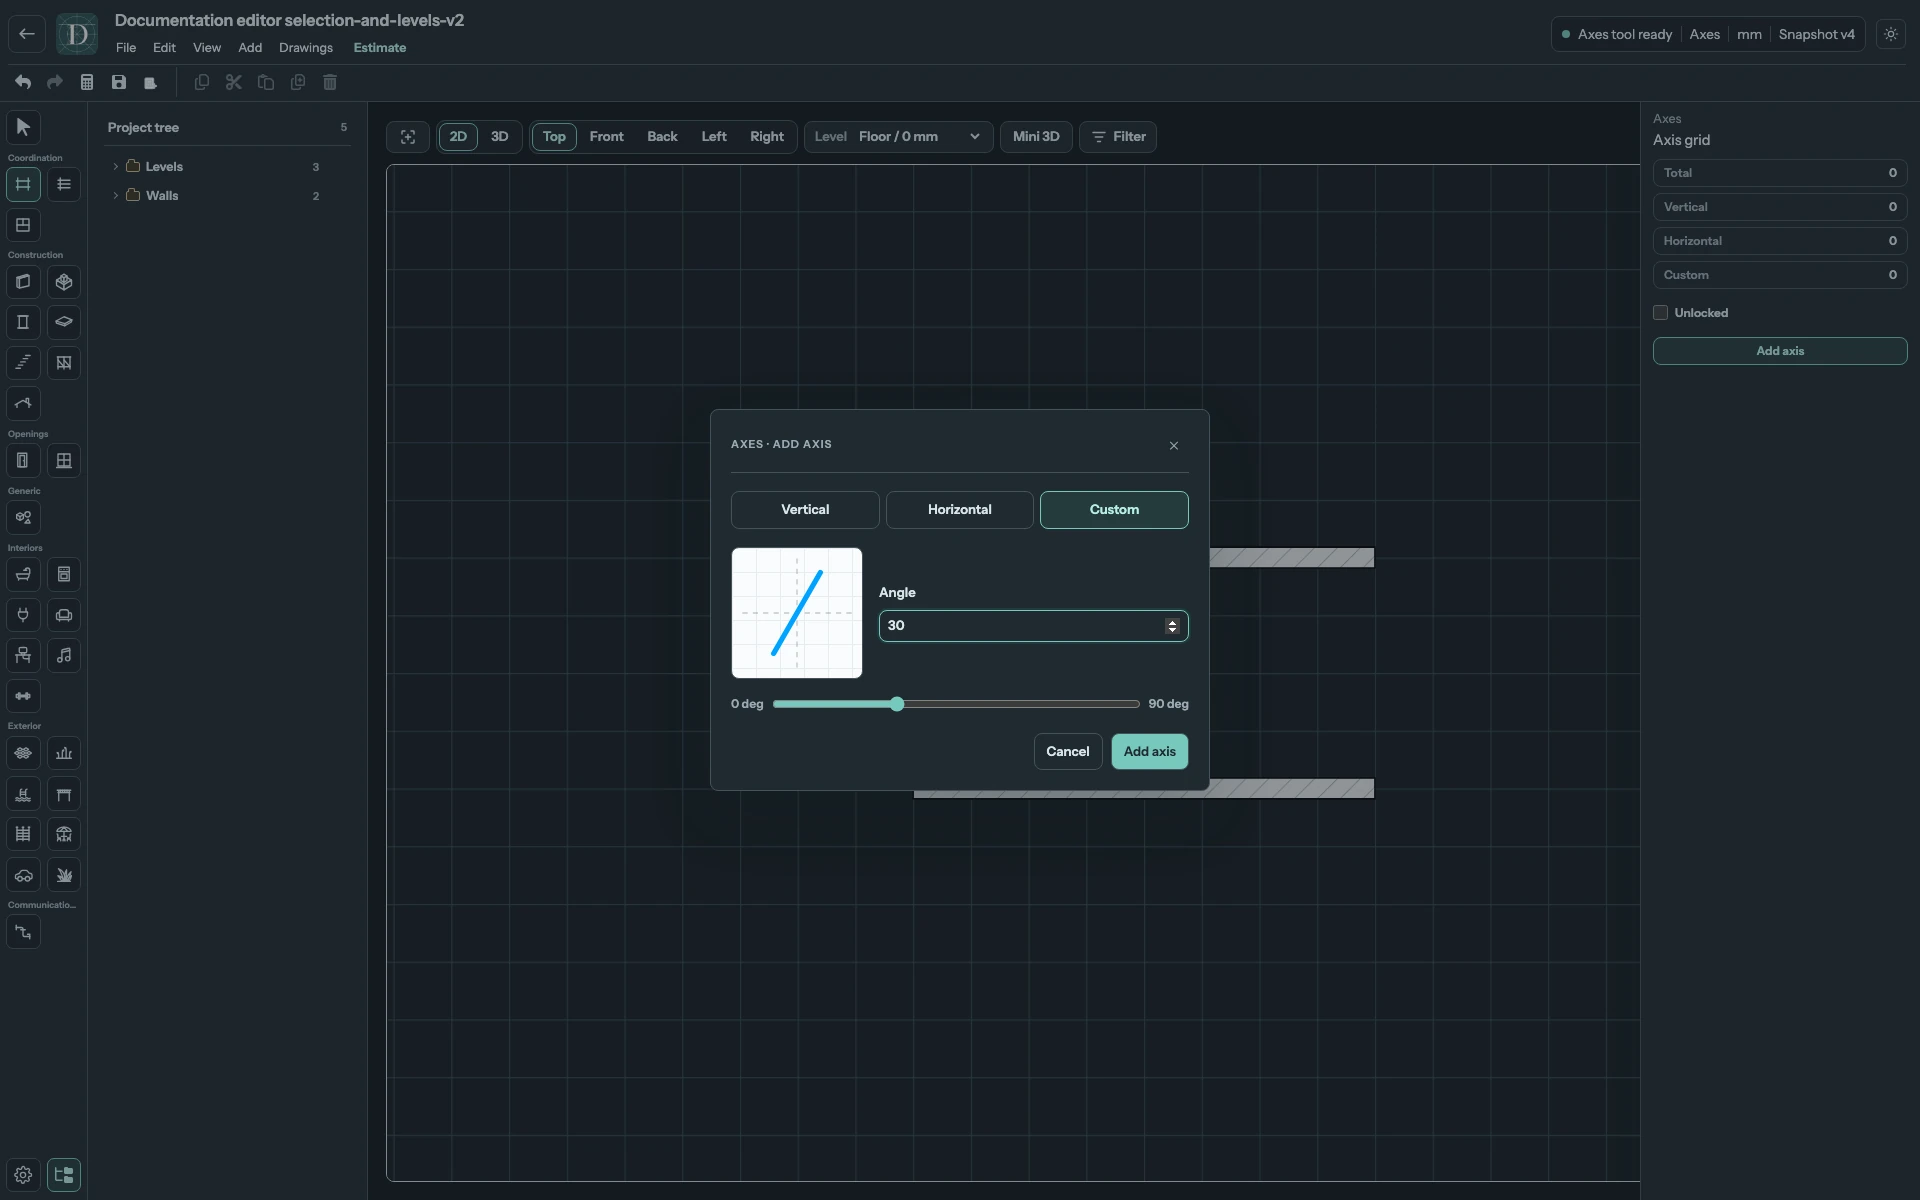This screenshot has height=1200, width=1920.
Task: Click the Angle stepper arrows
Action: [1172, 626]
